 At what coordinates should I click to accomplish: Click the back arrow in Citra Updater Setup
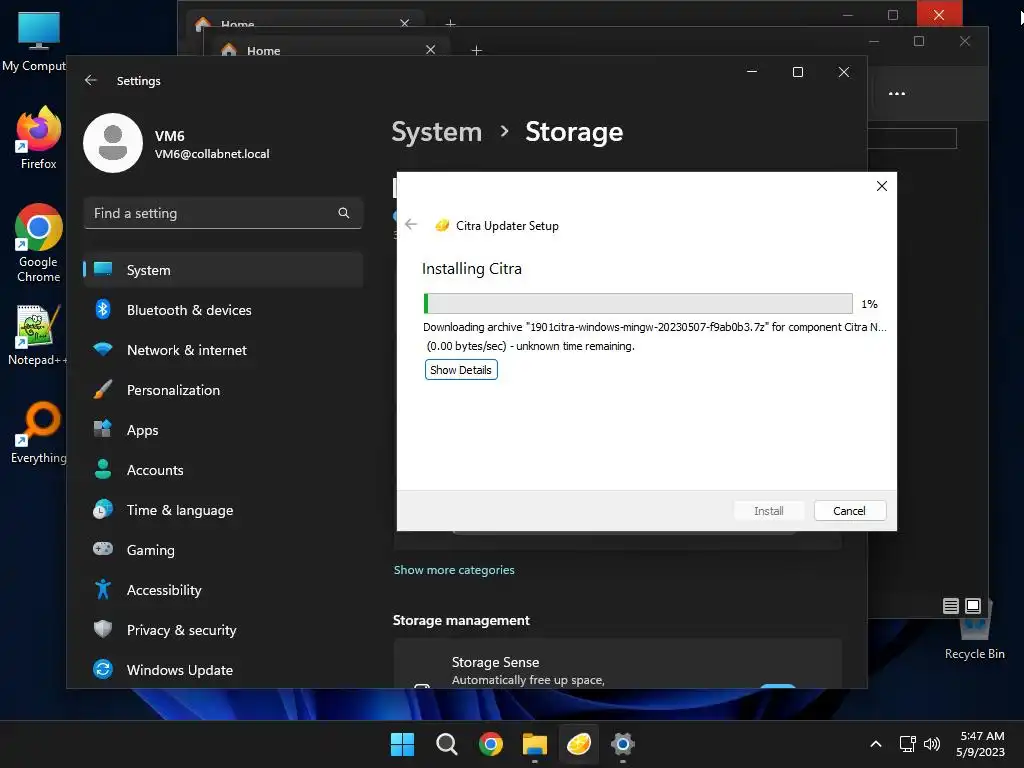tap(411, 225)
